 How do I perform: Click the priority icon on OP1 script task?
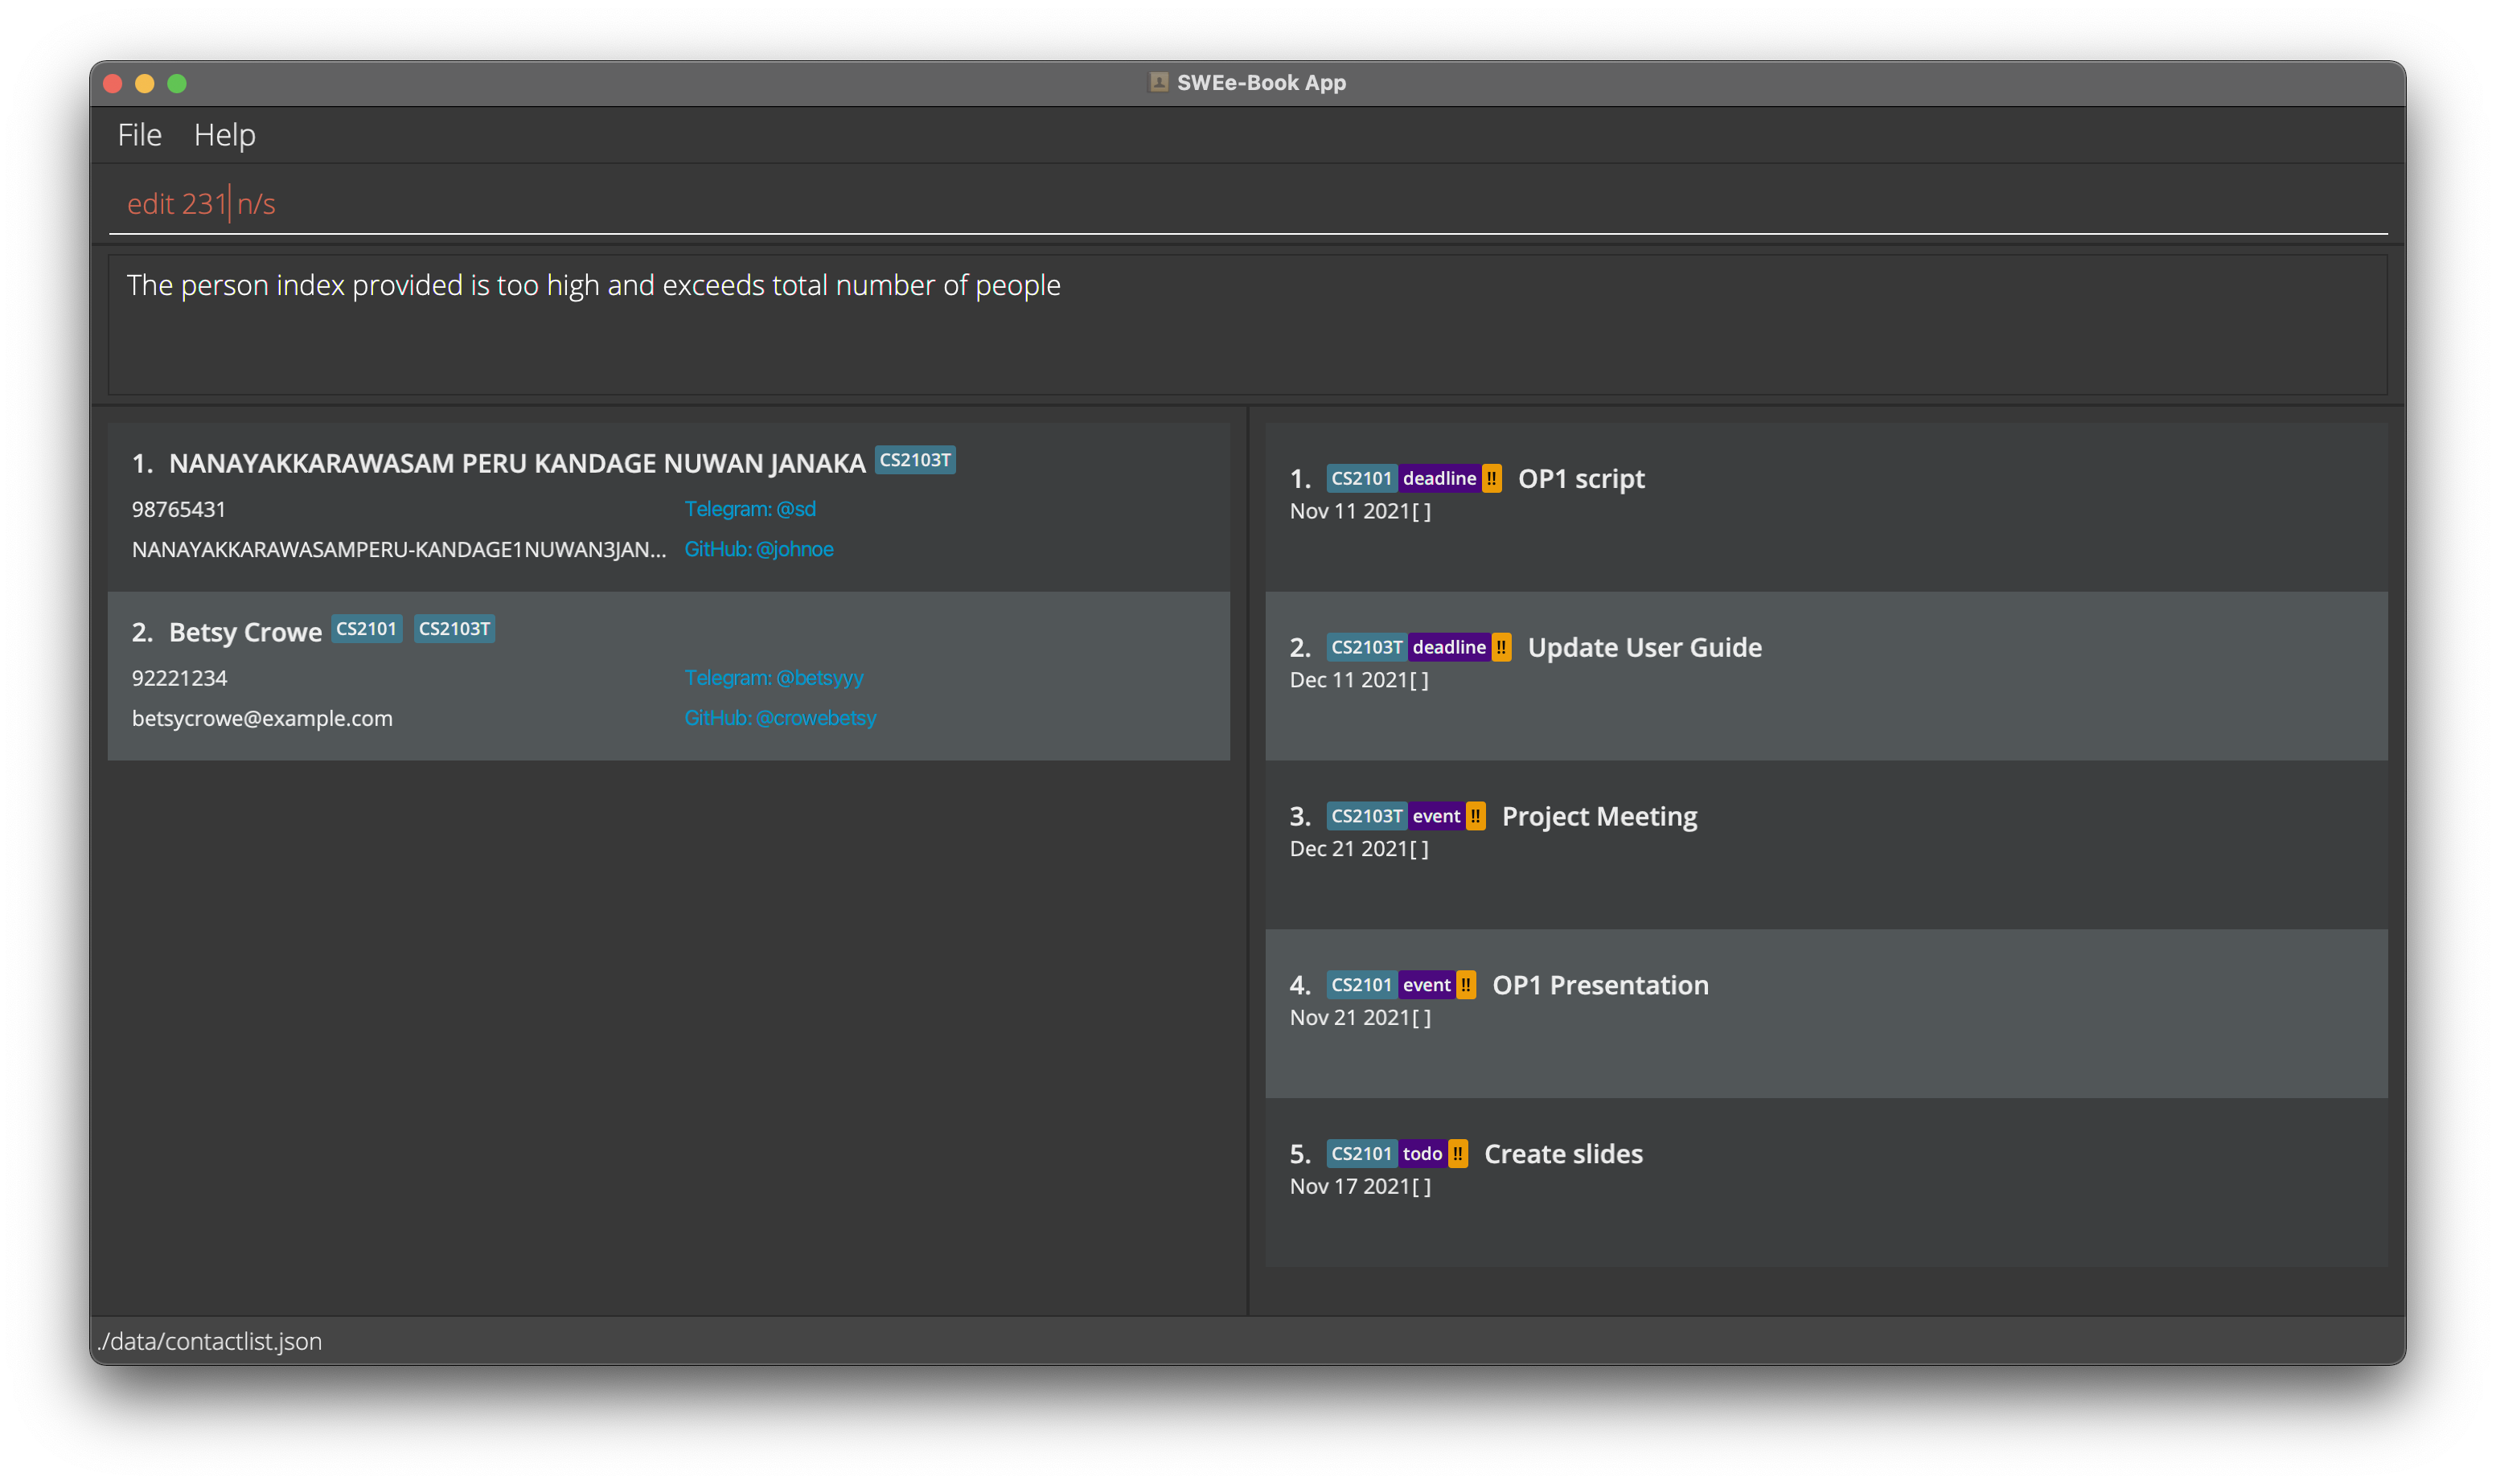point(1491,478)
